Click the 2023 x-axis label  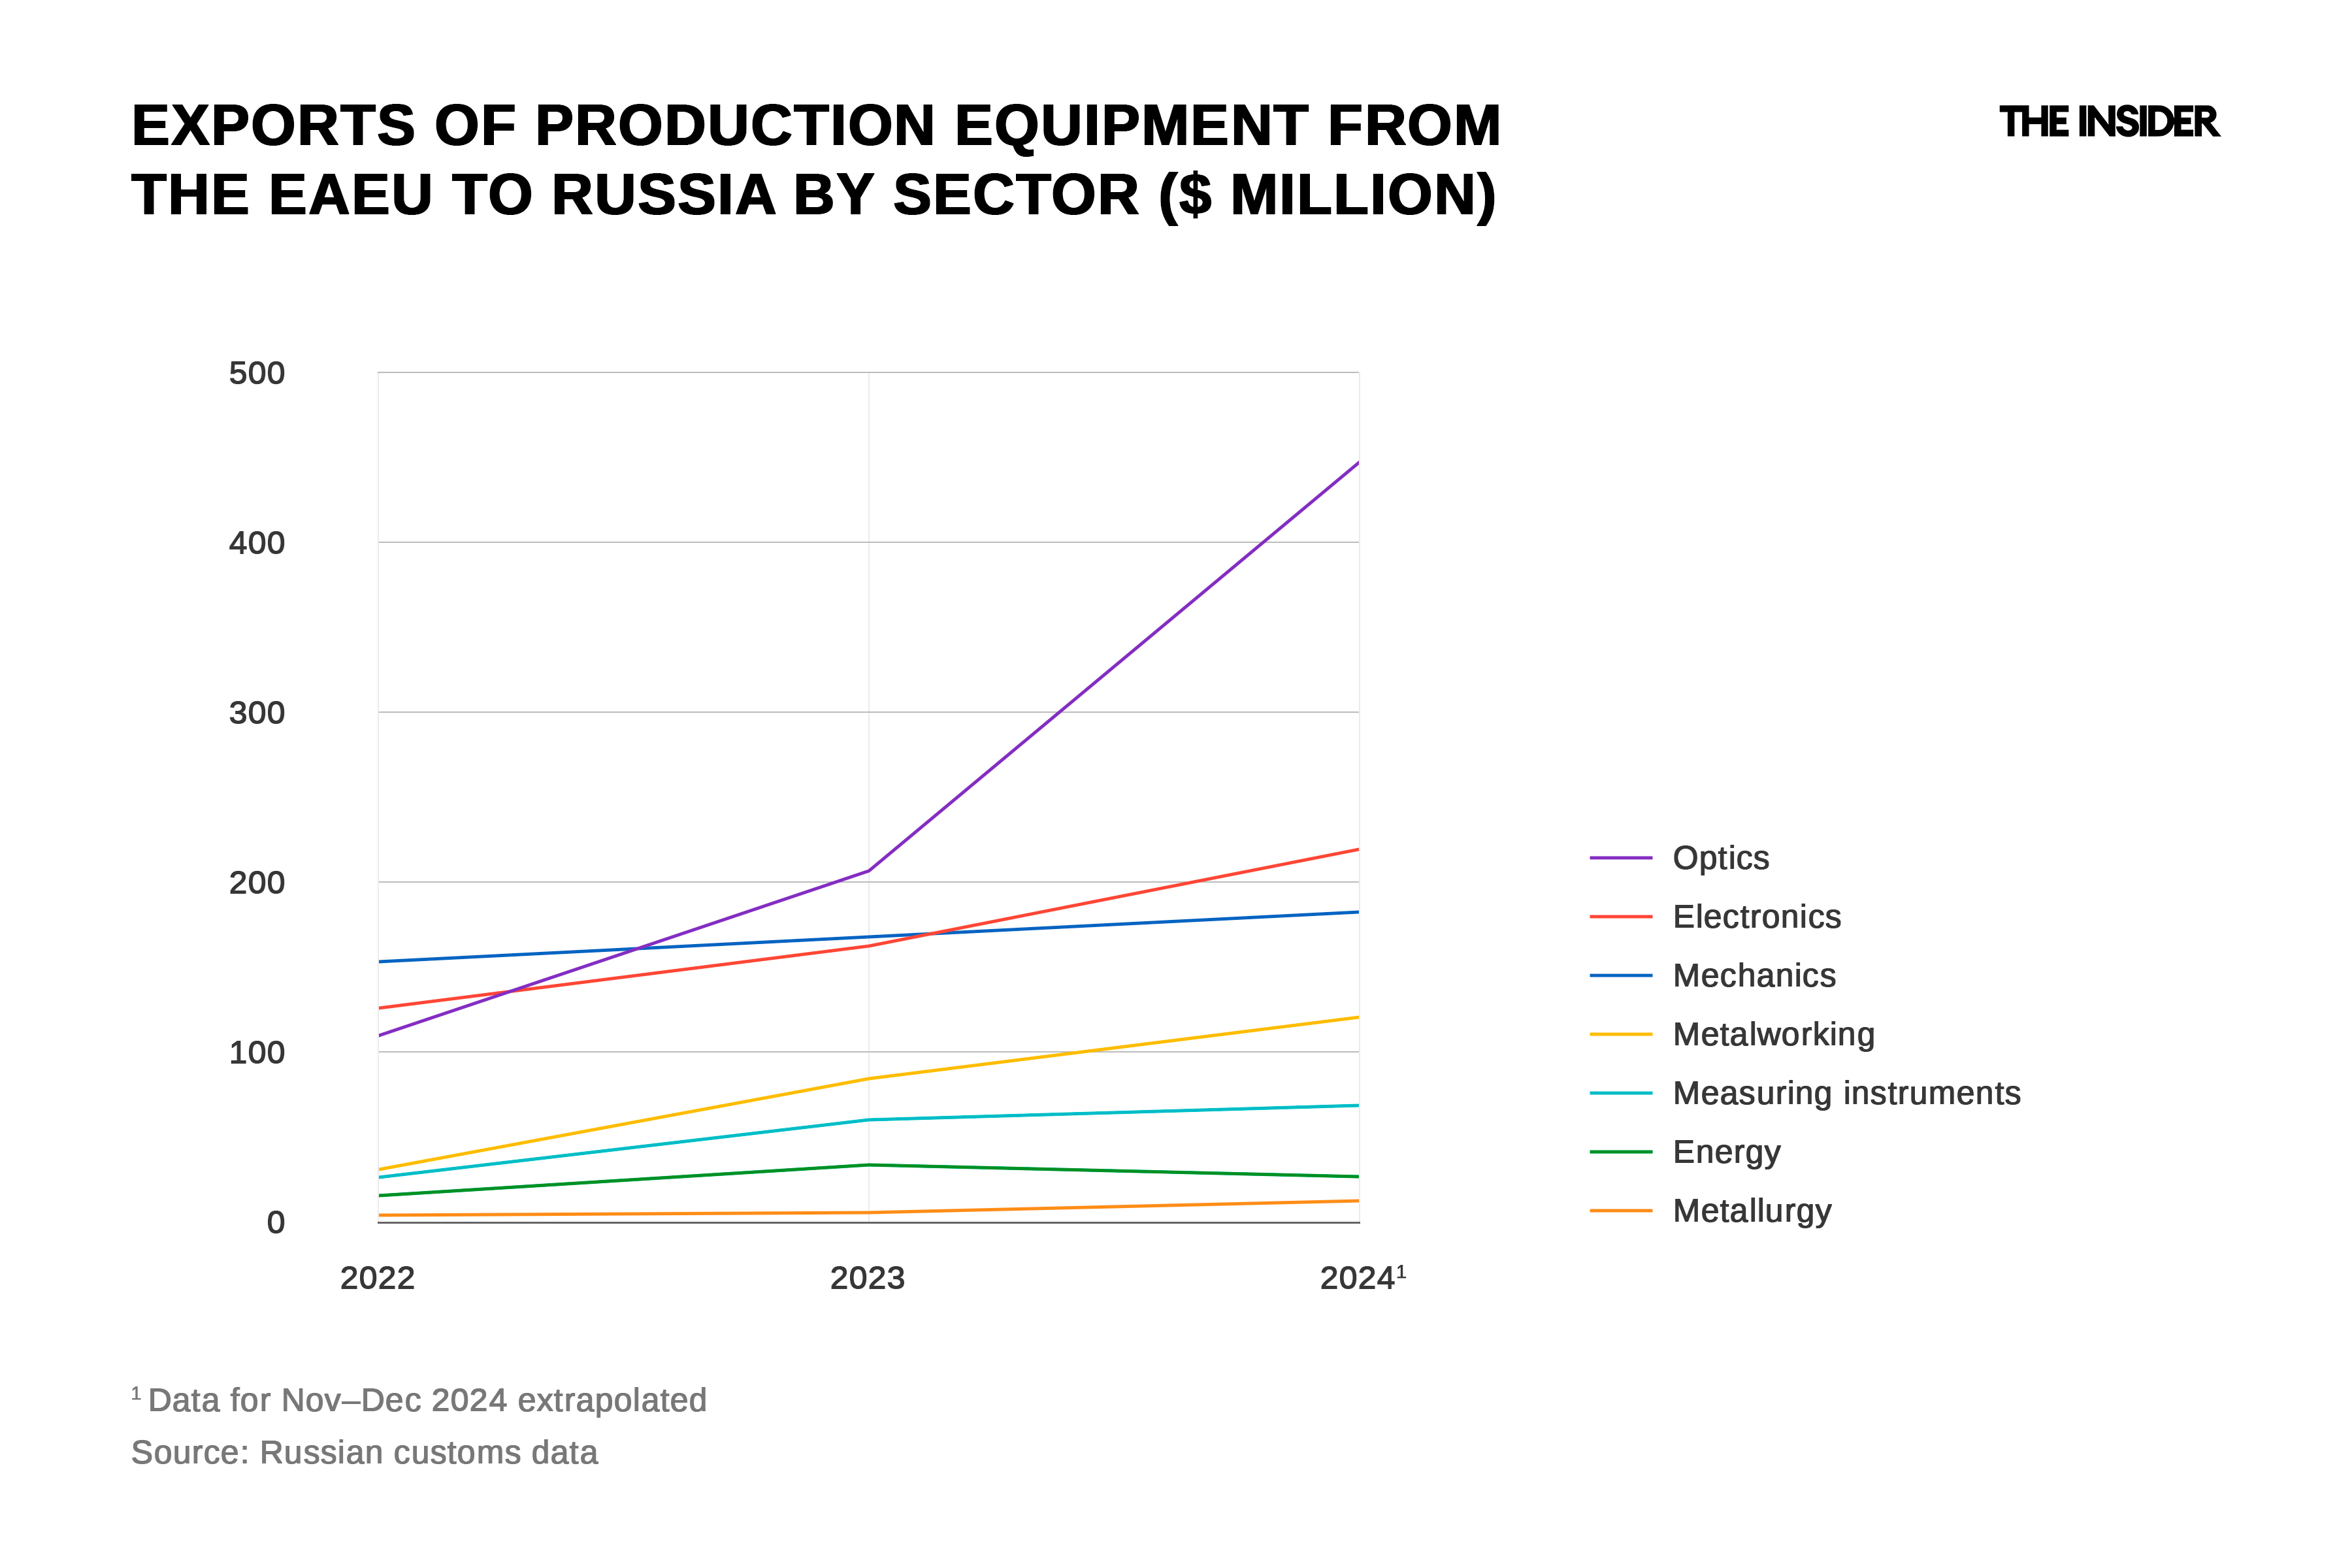pos(867,1278)
